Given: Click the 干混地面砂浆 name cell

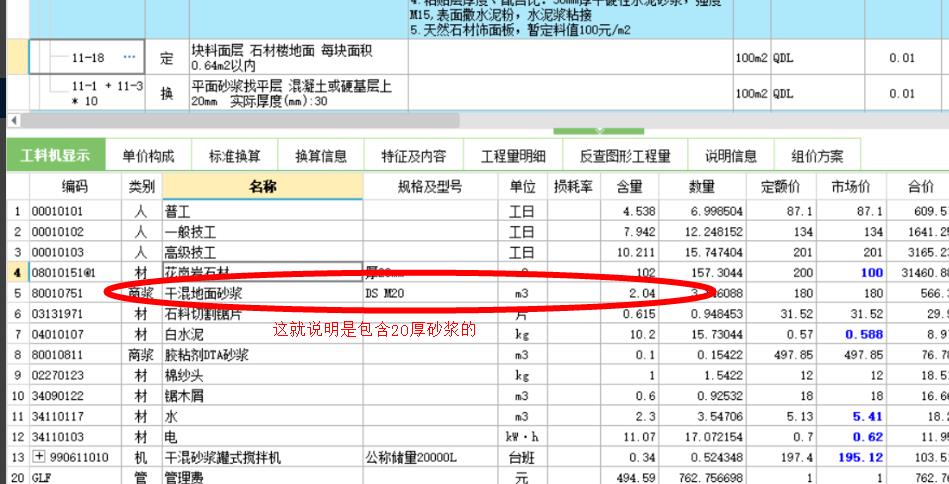Looking at the screenshot, I should pyautogui.click(x=263, y=293).
